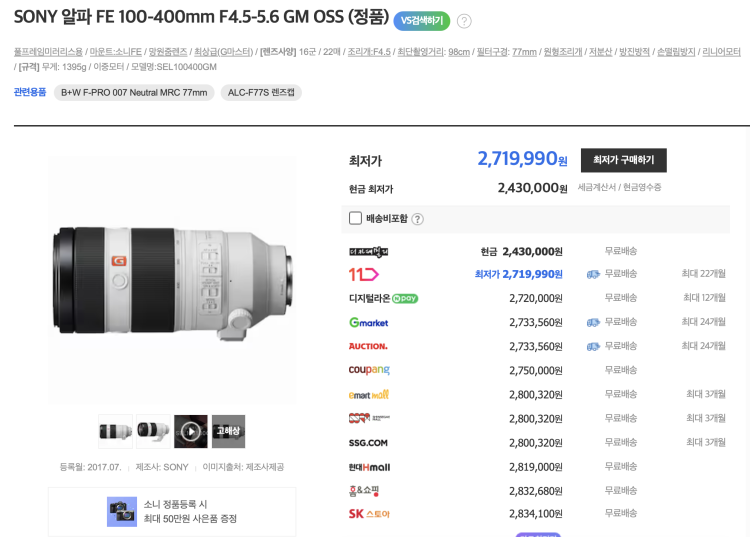Viewport: 750px width, 537px height.
Task: Open the 11번가 seller logo
Action: [364, 274]
